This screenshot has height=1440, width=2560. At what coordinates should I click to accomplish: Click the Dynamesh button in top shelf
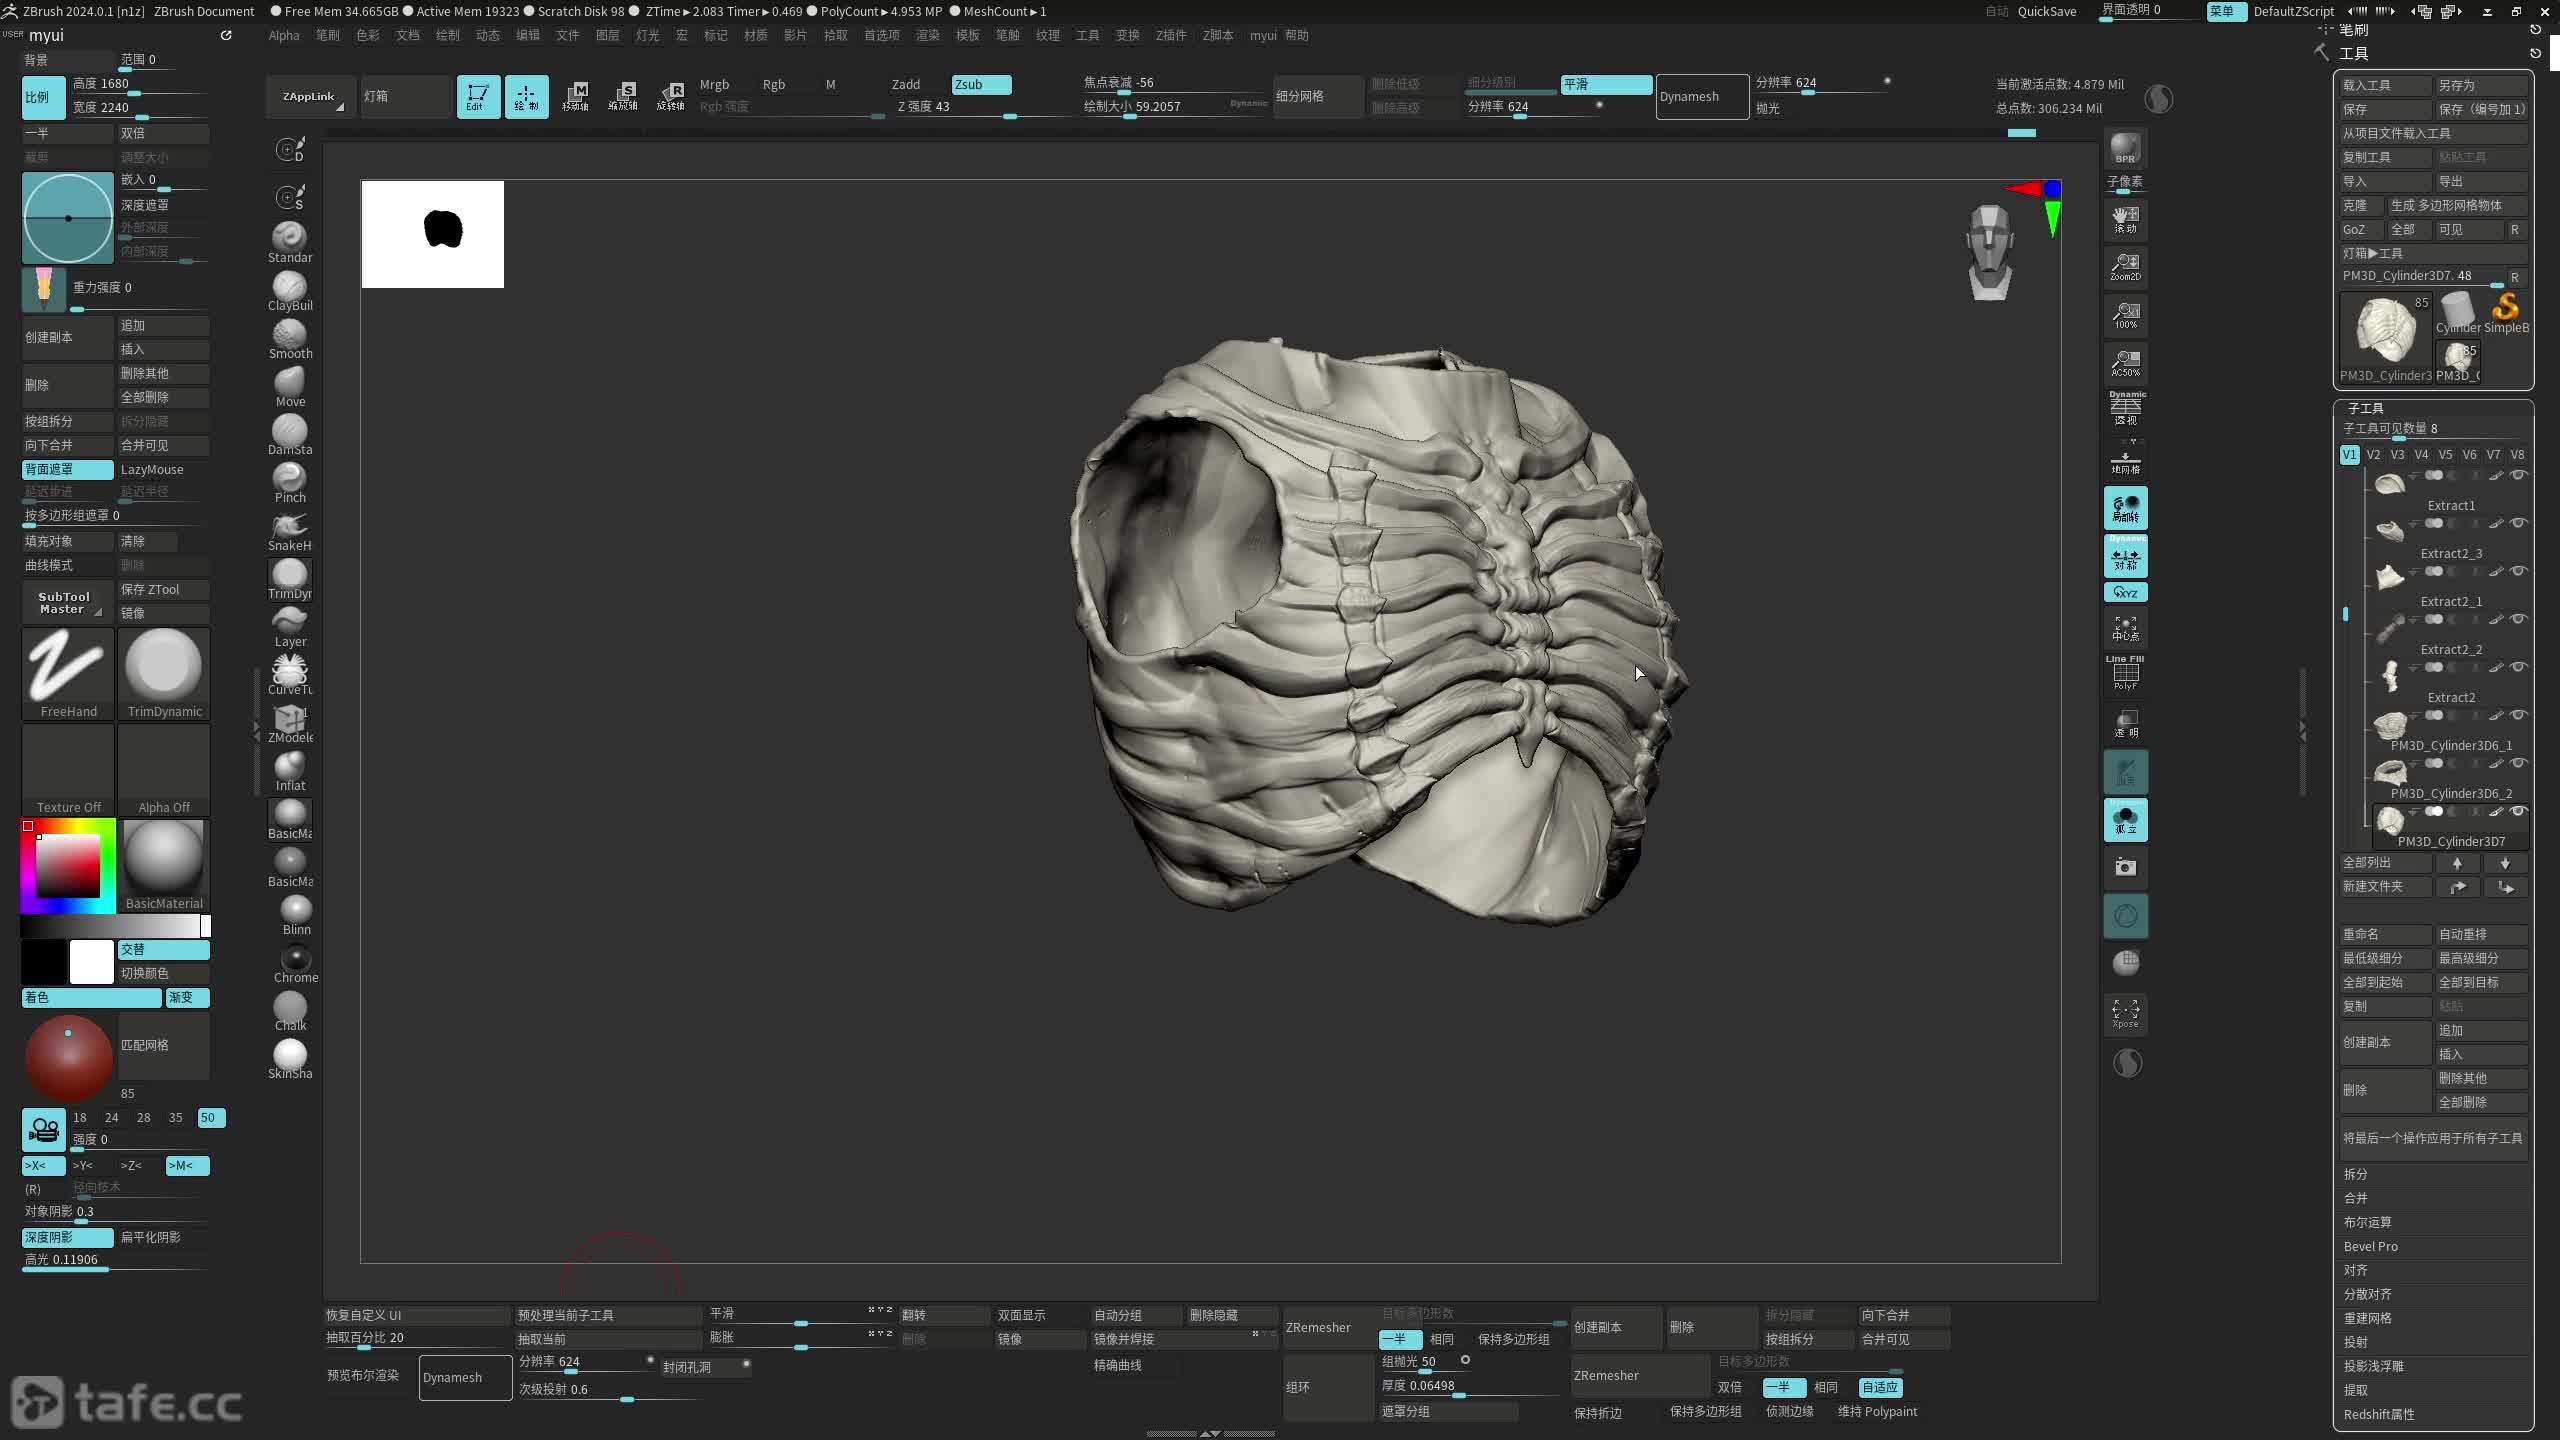1701,96
